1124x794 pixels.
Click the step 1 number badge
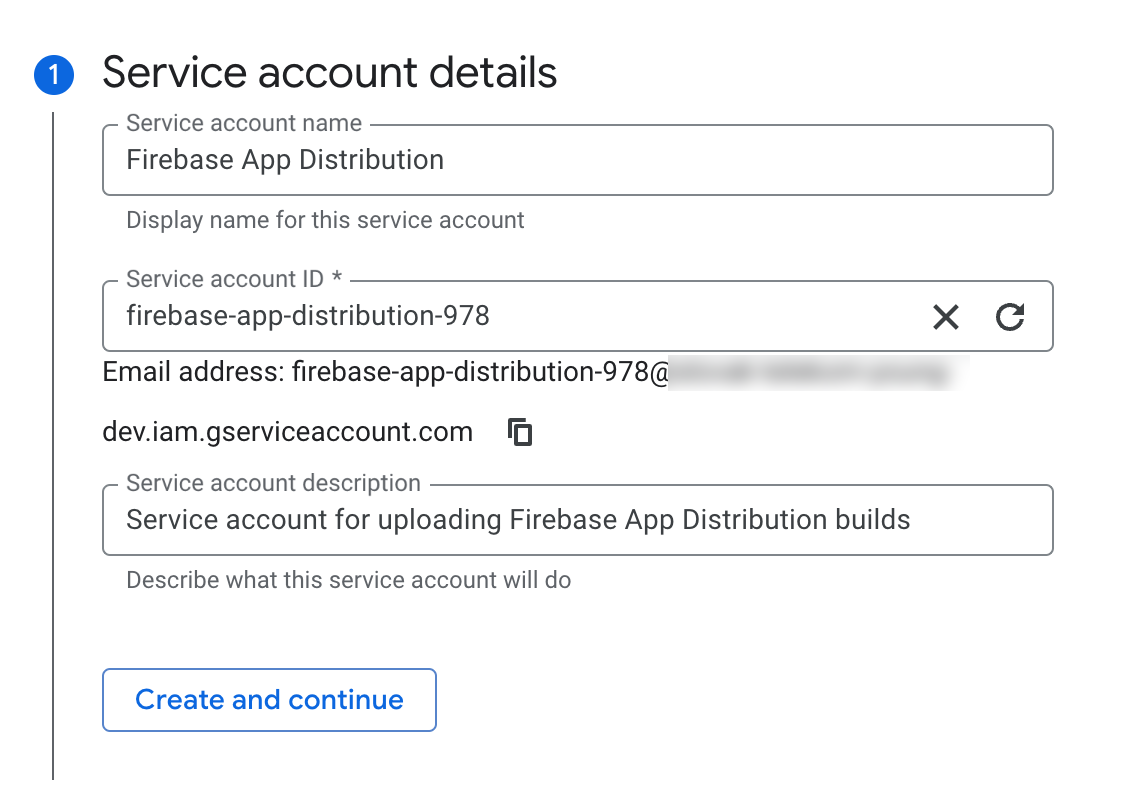click(x=53, y=75)
